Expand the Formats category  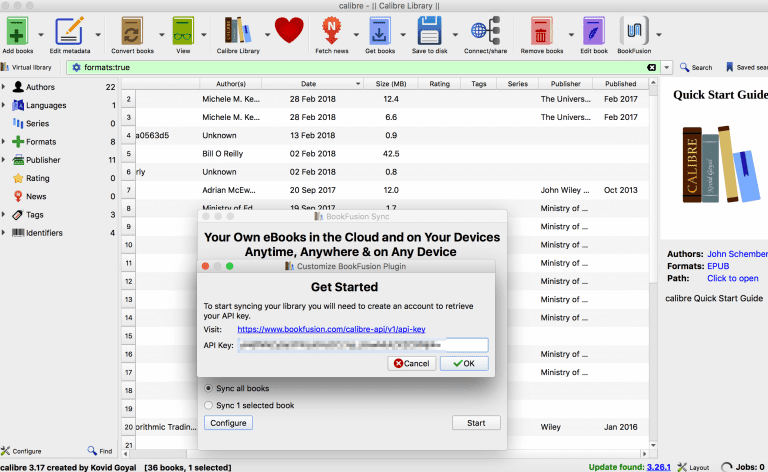pyautogui.click(x=4, y=142)
